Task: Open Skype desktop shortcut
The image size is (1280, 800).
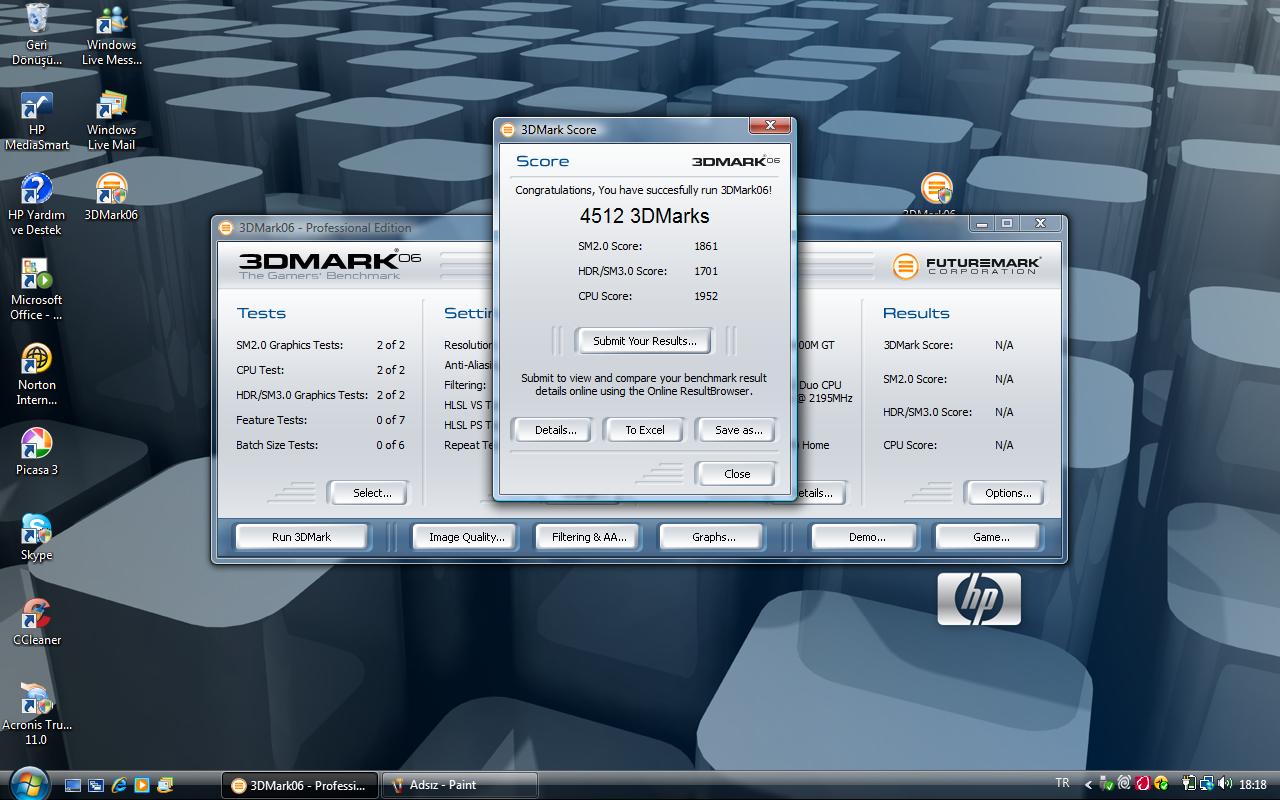Action: (x=37, y=537)
